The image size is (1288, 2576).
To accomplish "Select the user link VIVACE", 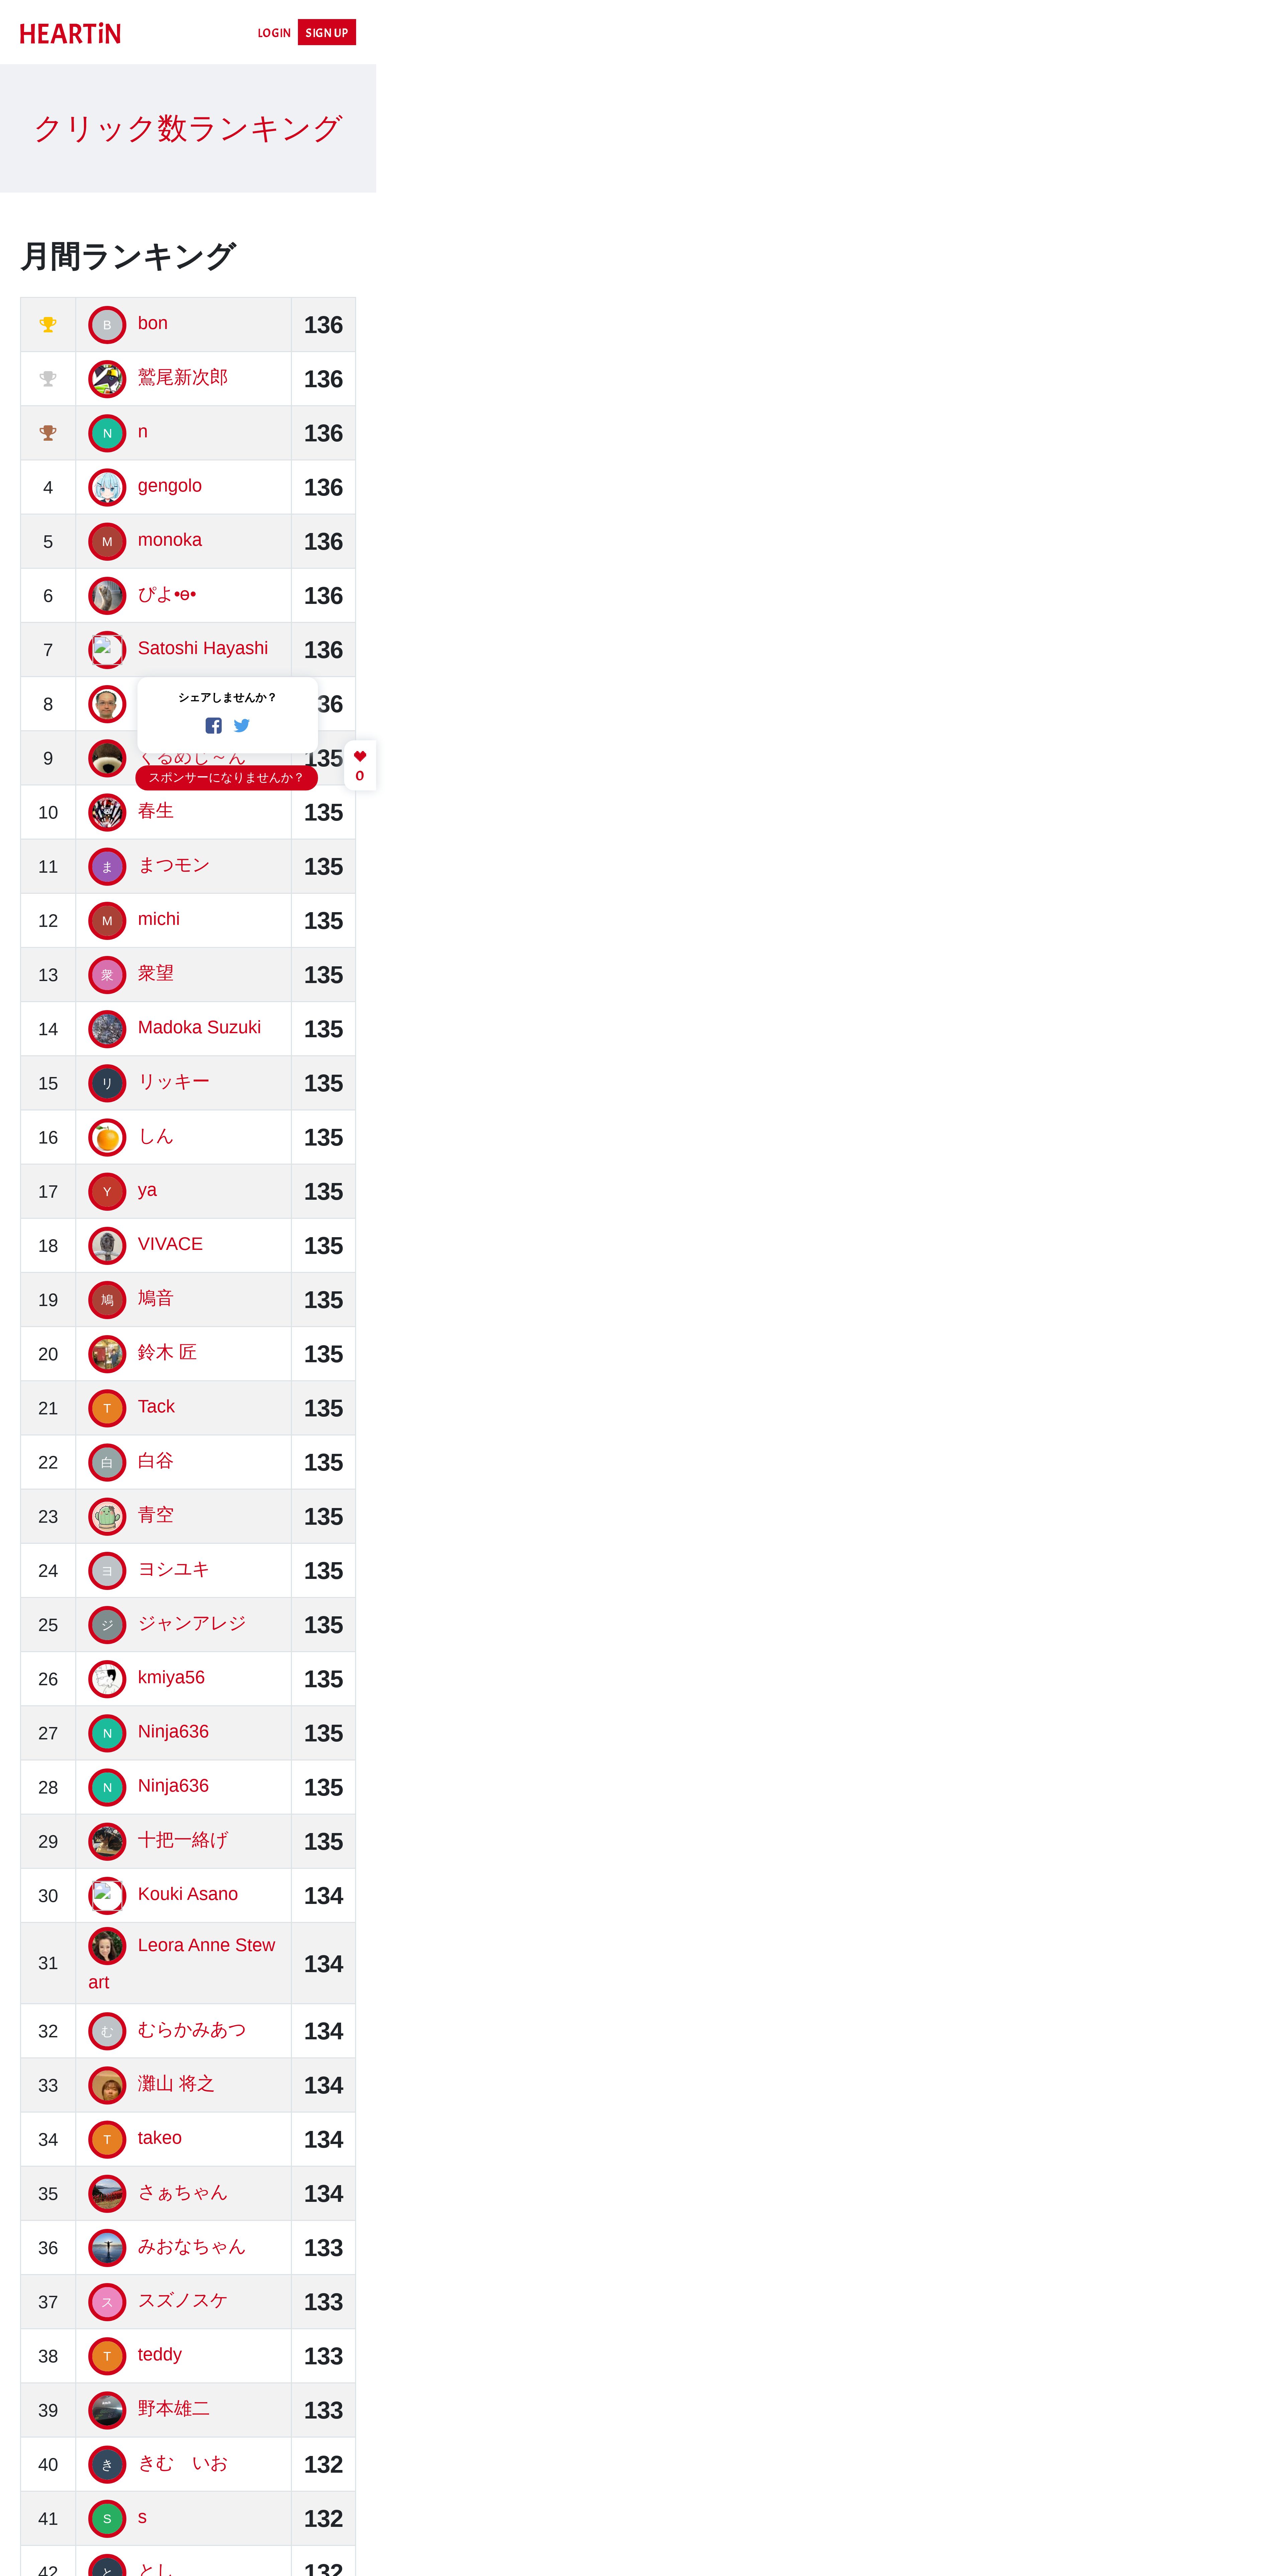I will tap(170, 1244).
